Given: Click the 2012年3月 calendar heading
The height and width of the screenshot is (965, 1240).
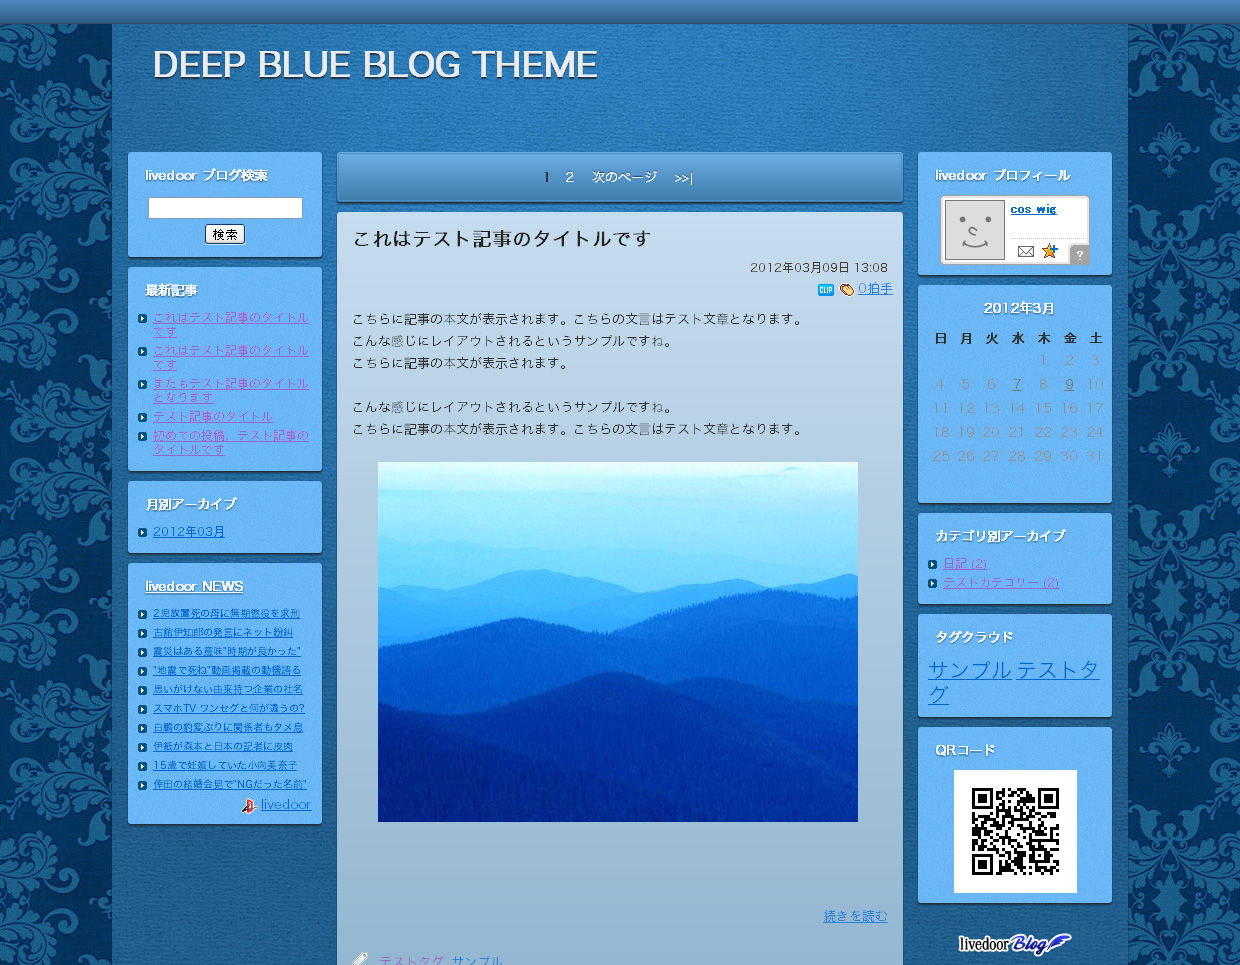Looking at the screenshot, I should point(1019,309).
